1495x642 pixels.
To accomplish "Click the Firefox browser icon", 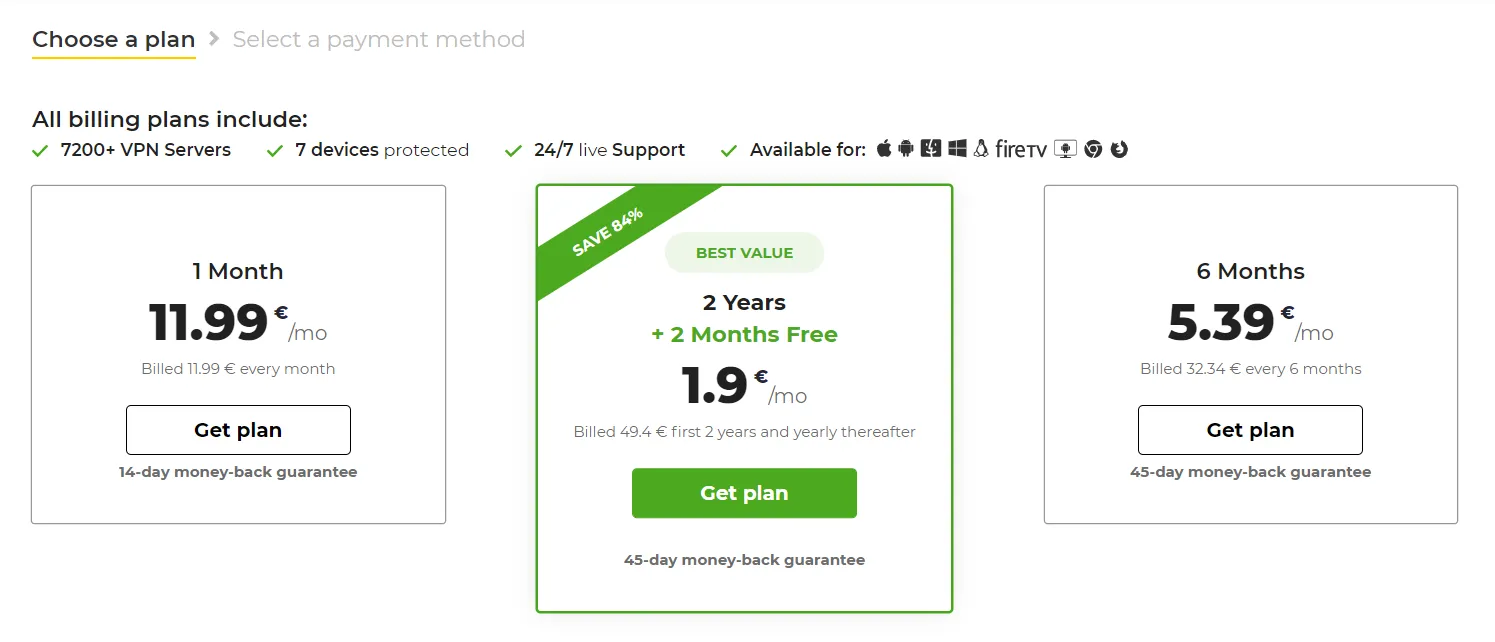I will 1118,148.
